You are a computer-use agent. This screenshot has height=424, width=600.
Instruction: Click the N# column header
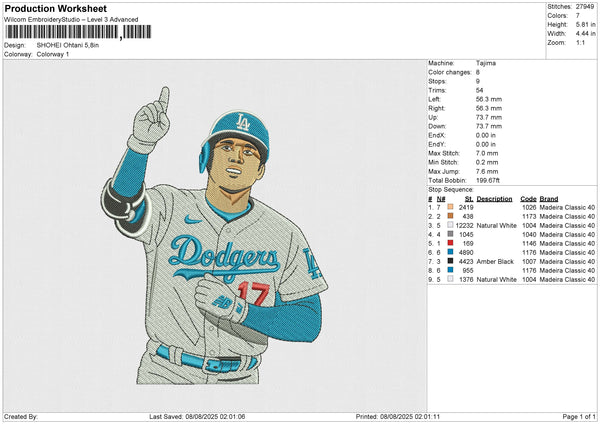[439, 198]
